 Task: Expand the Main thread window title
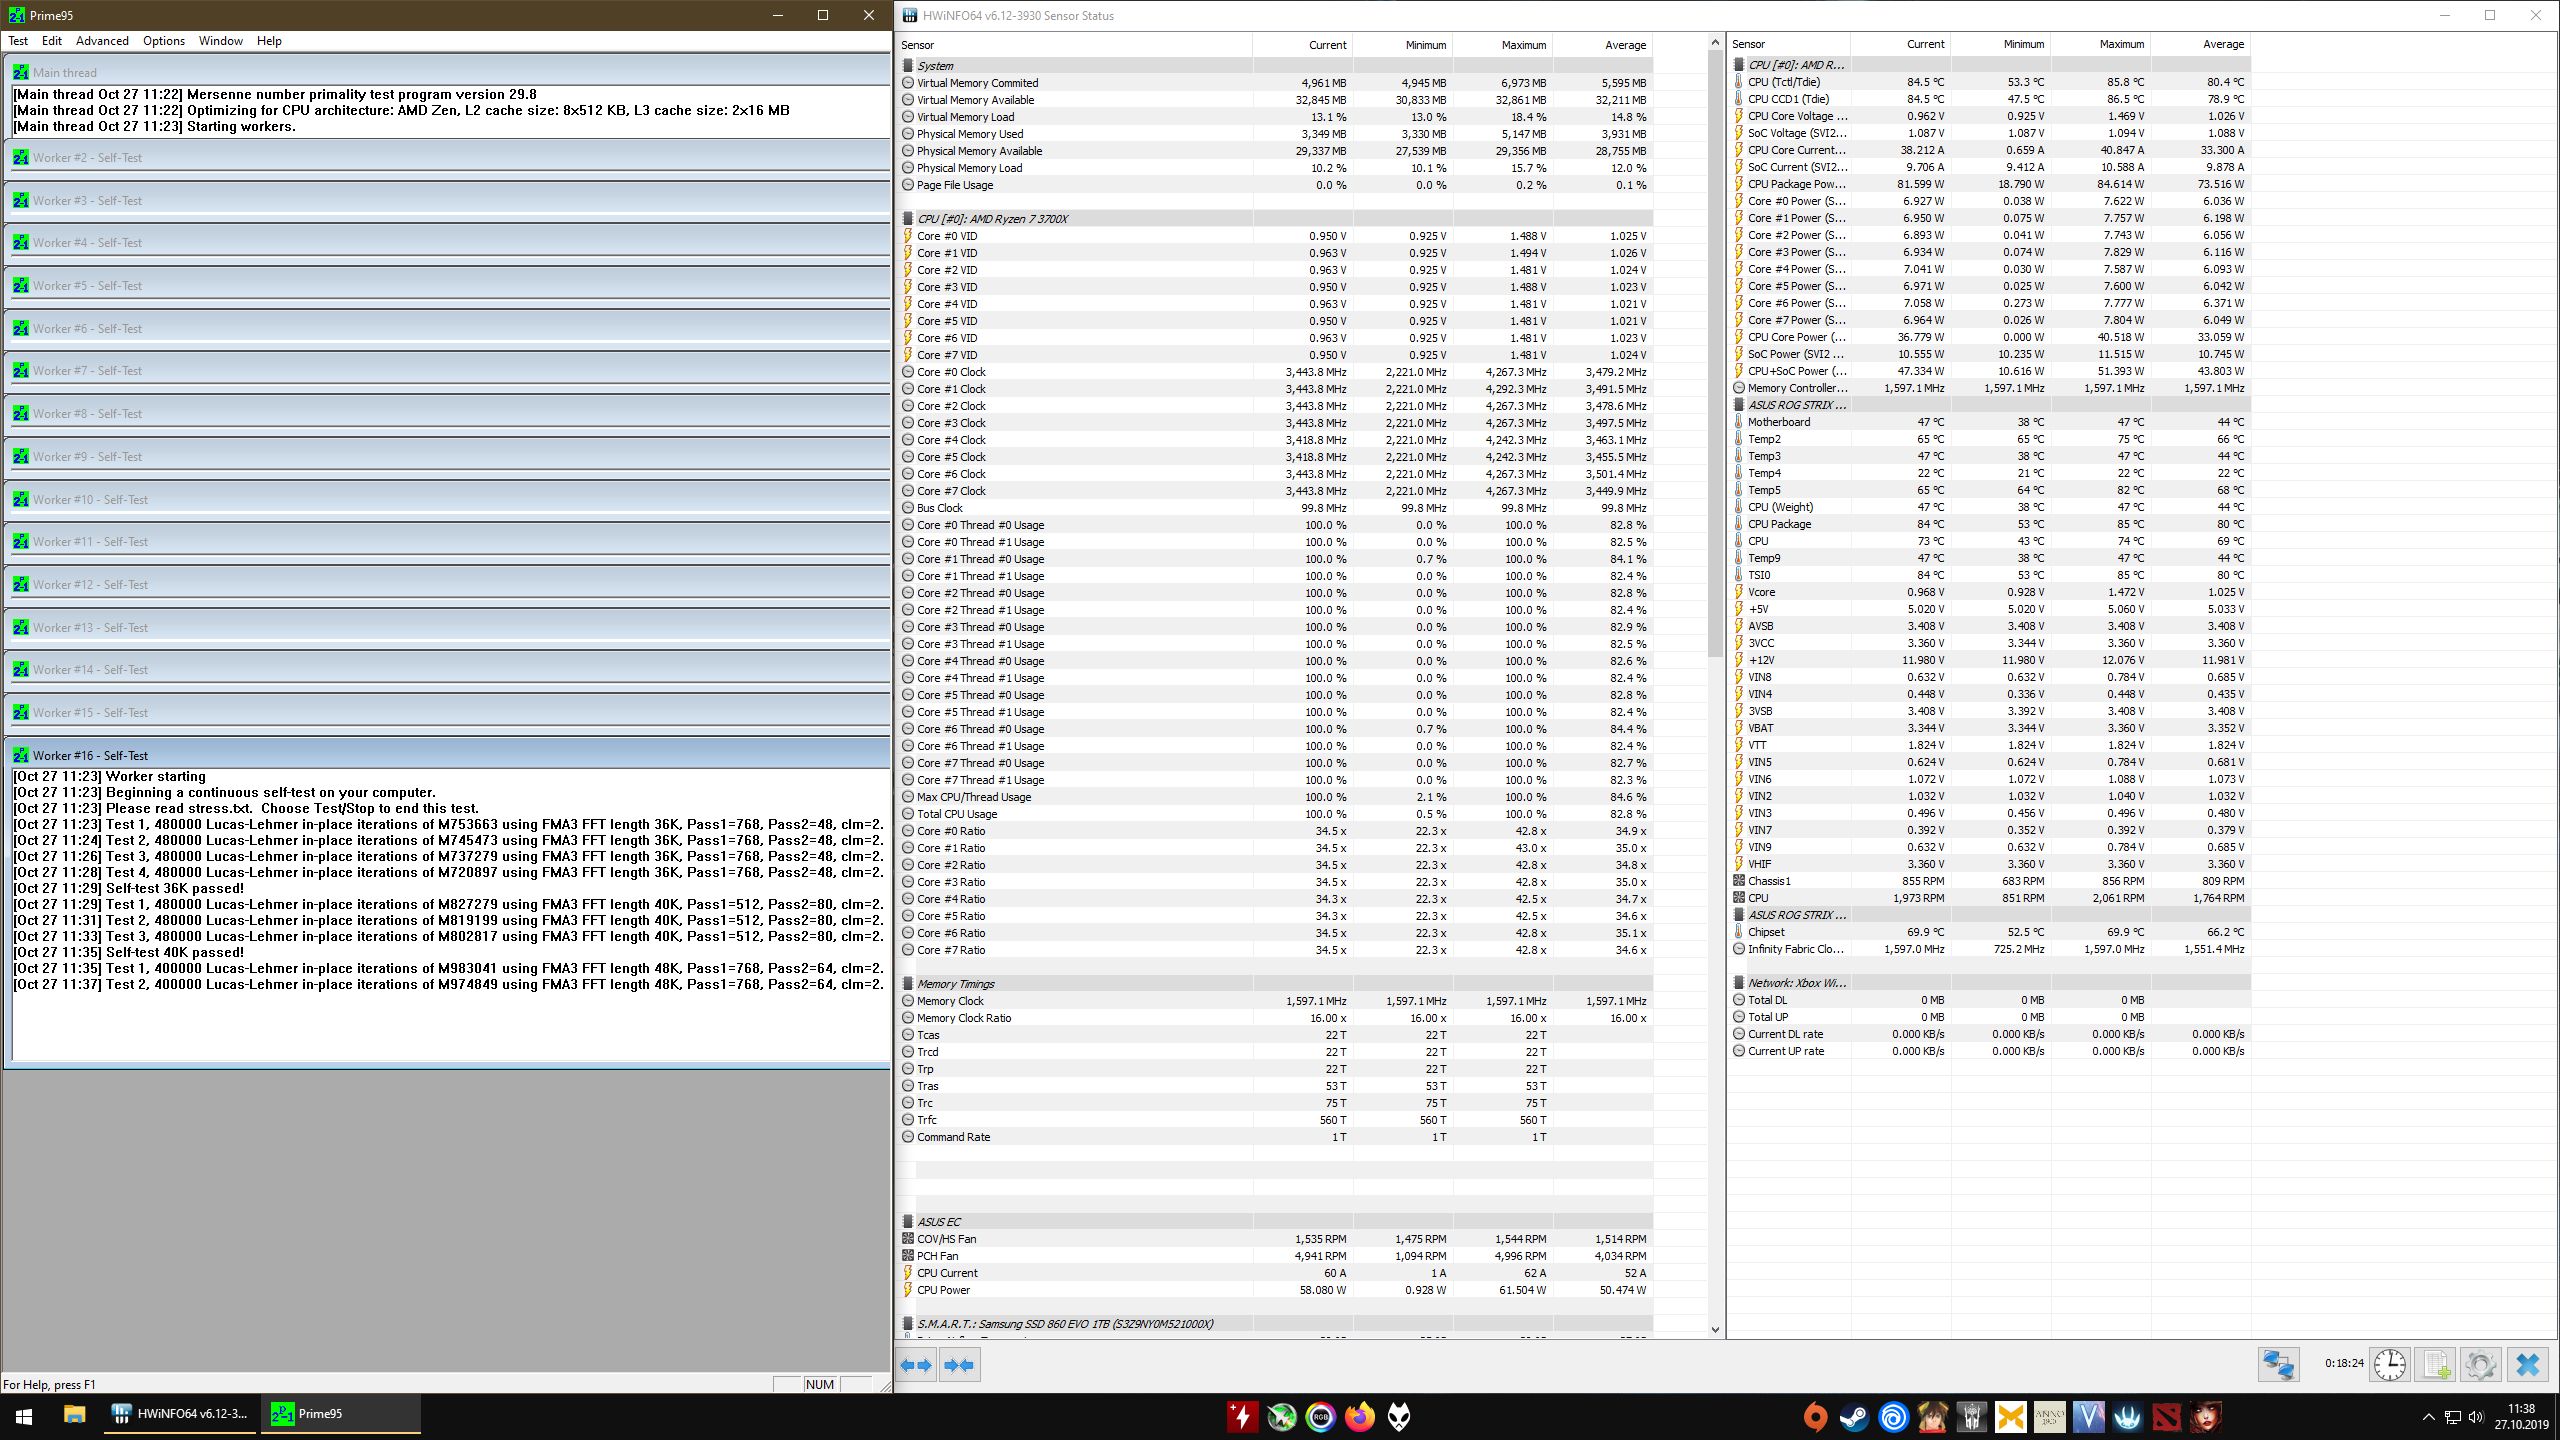pyautogui.click(x=65, y=73)
